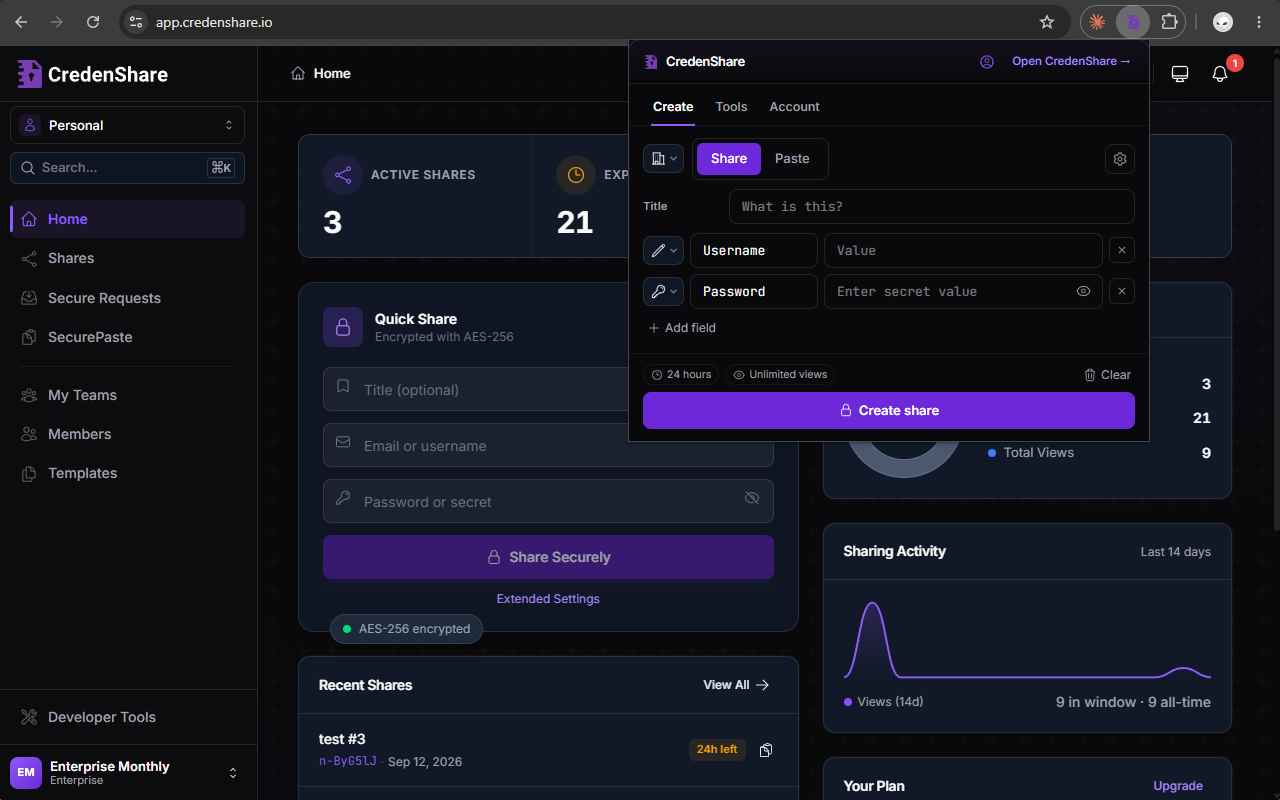Click the Share Securely button
The width and height of the screenshot is (1280, 800).
coord(548,557)
